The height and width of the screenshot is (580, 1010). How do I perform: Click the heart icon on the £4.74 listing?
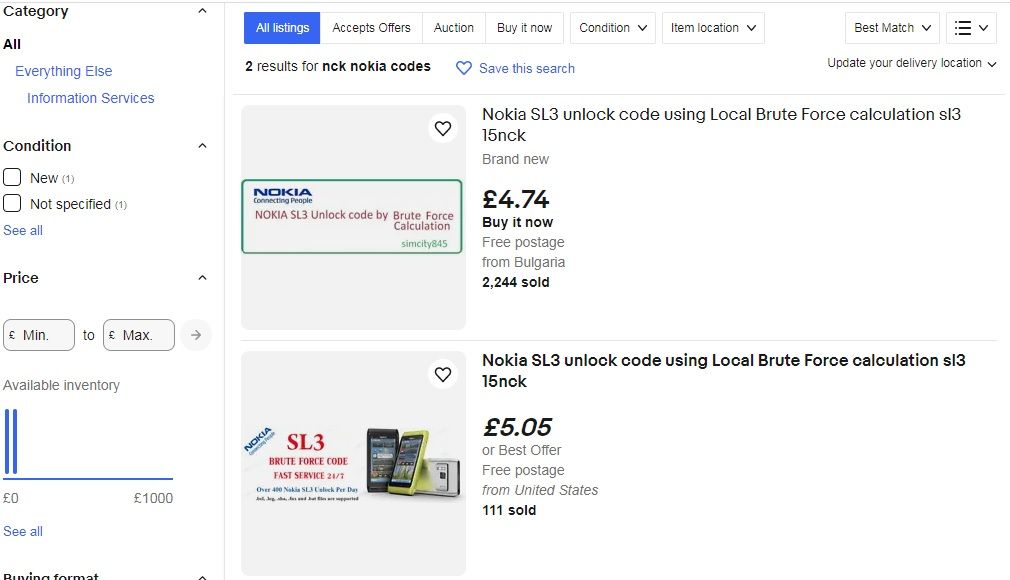click(x=443, y=128)
